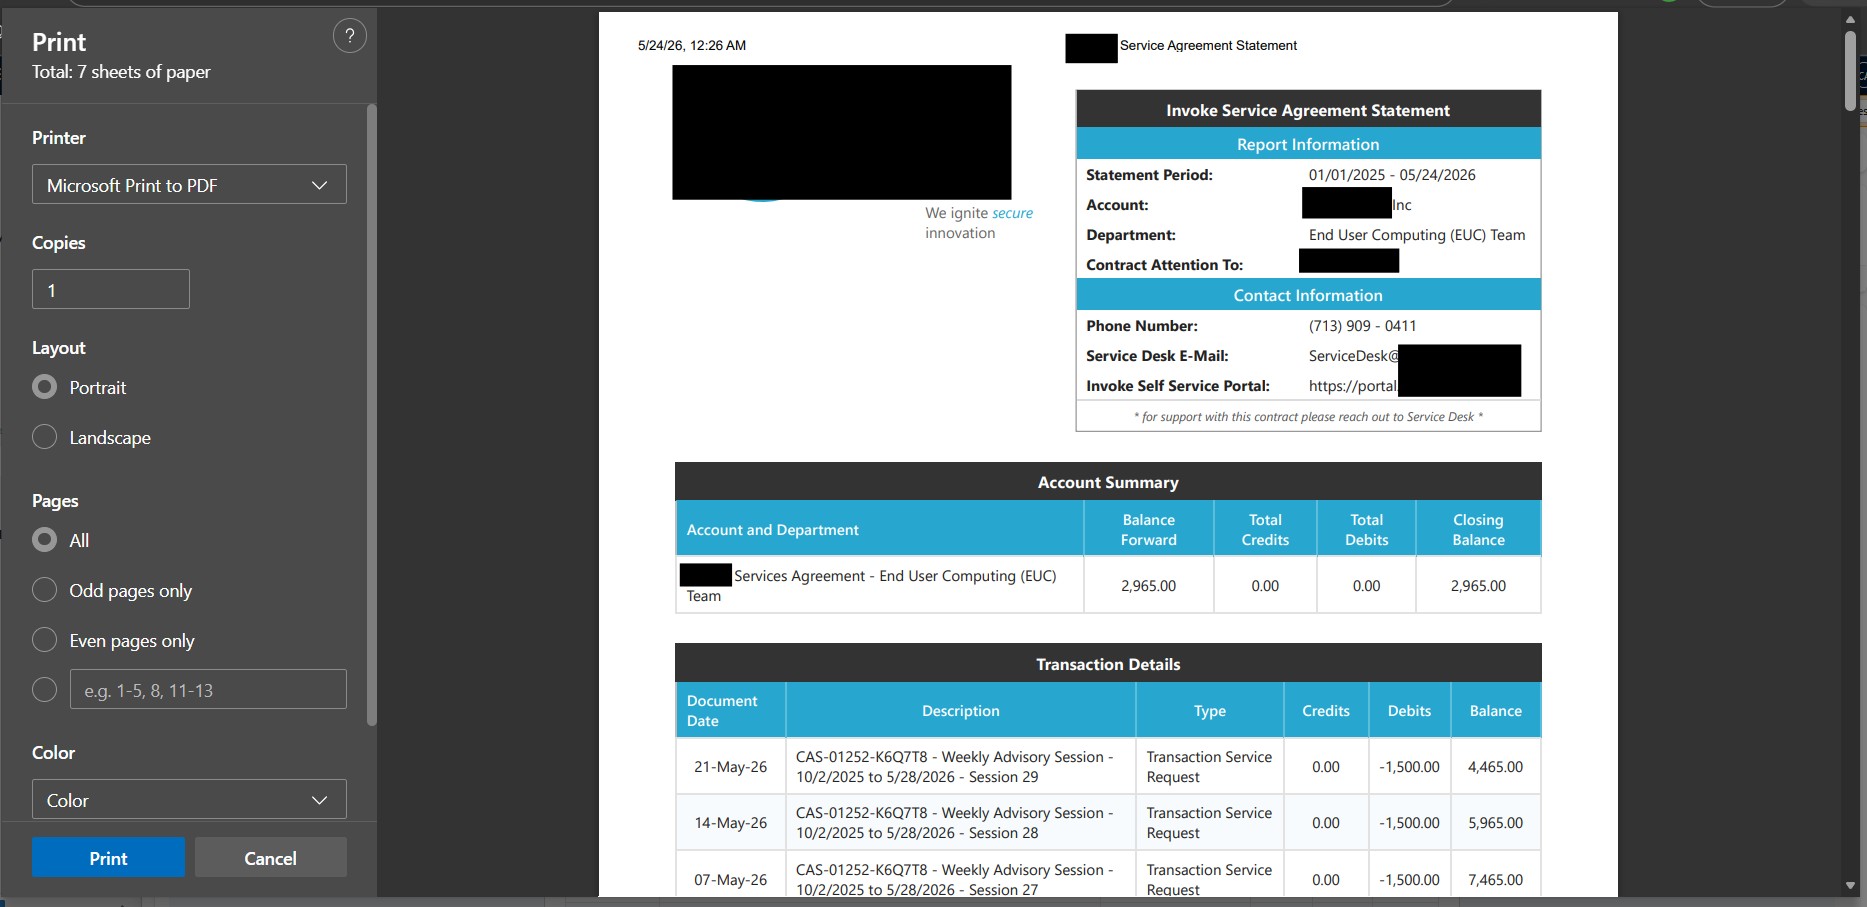1867x907 pixels.
Task: Click the https://portal self service portal value
Action: (1353, 386)
